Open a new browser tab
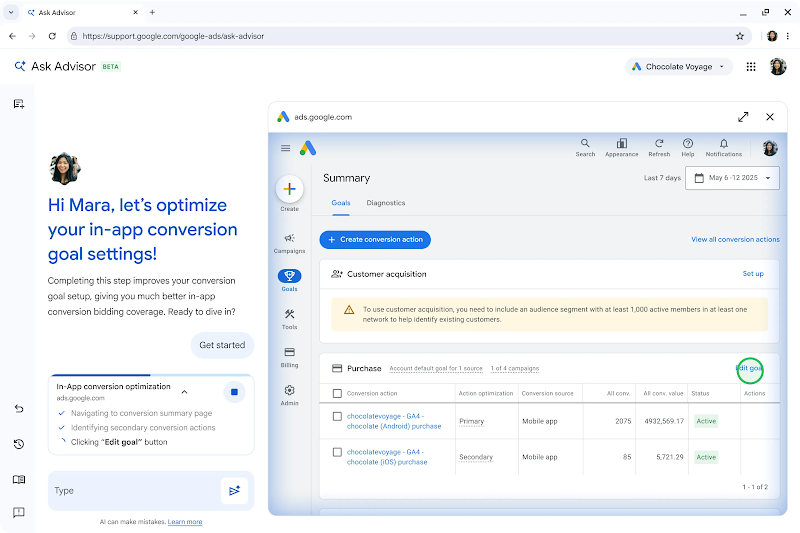 152,12
